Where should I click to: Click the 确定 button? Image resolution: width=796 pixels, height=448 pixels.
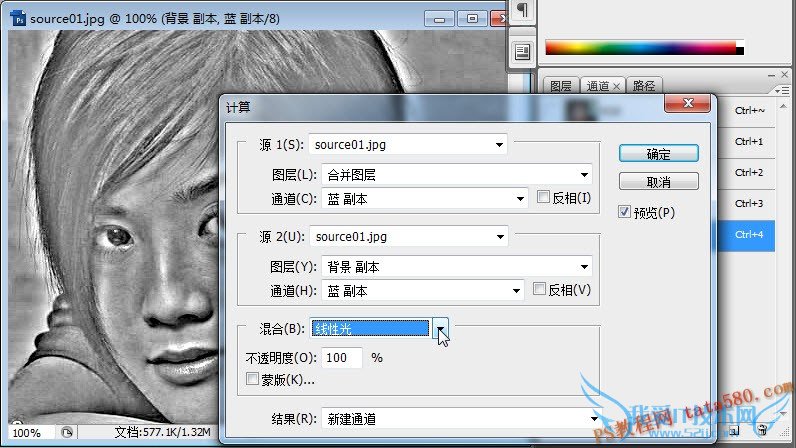(x=658, y=153)
